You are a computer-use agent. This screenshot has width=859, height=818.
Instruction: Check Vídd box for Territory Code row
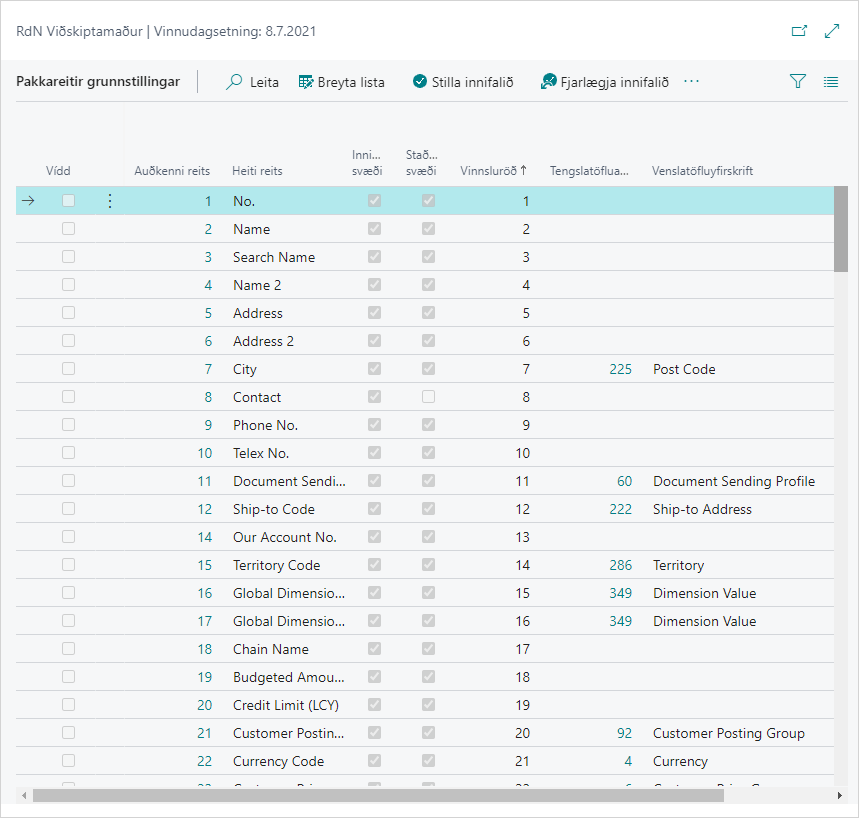point(68,565)
